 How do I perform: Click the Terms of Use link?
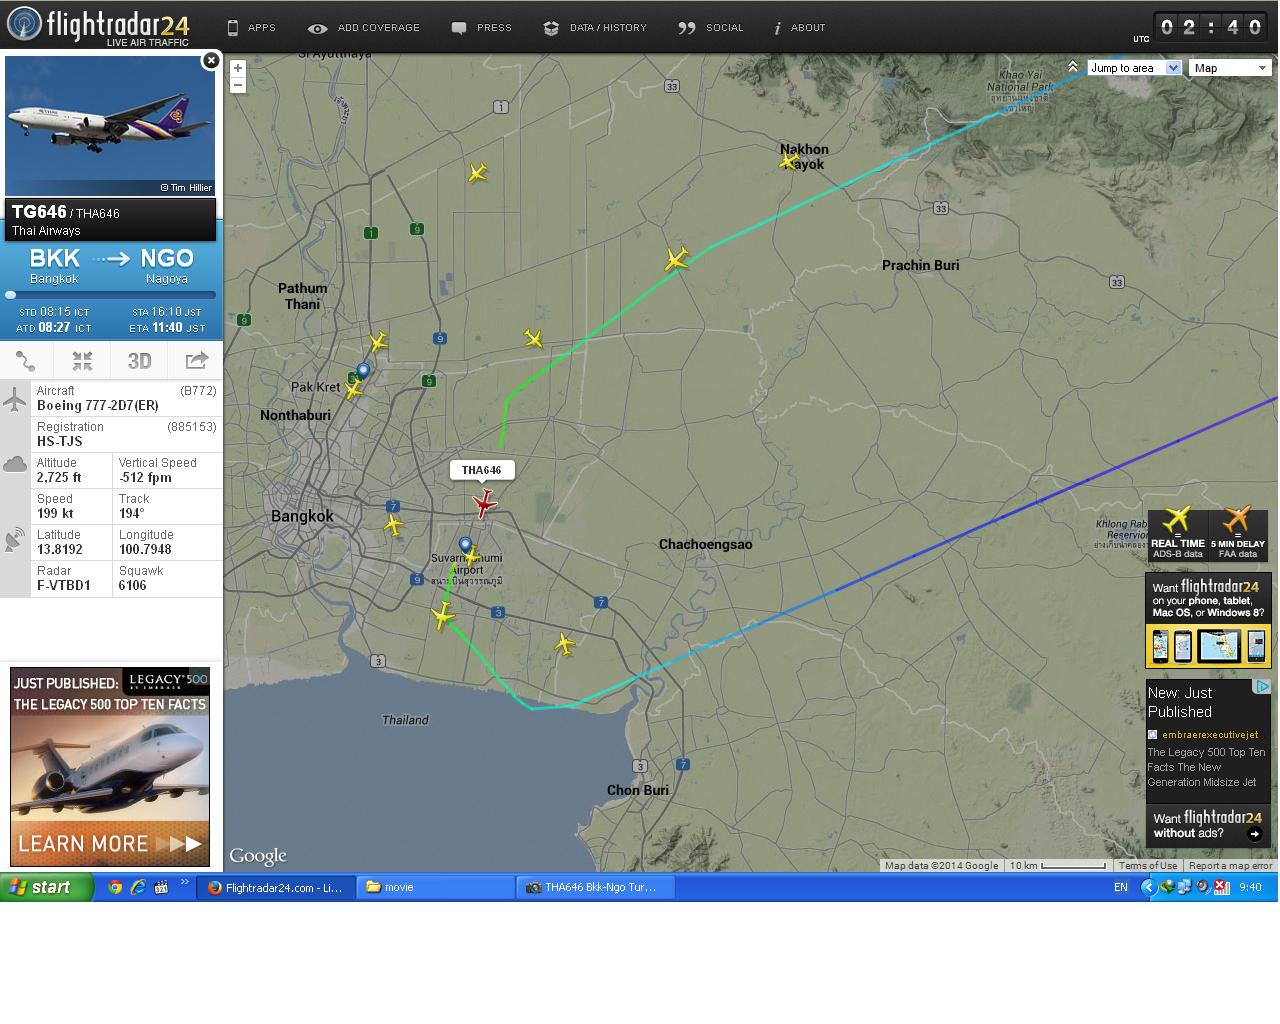tap(1147, 866)
